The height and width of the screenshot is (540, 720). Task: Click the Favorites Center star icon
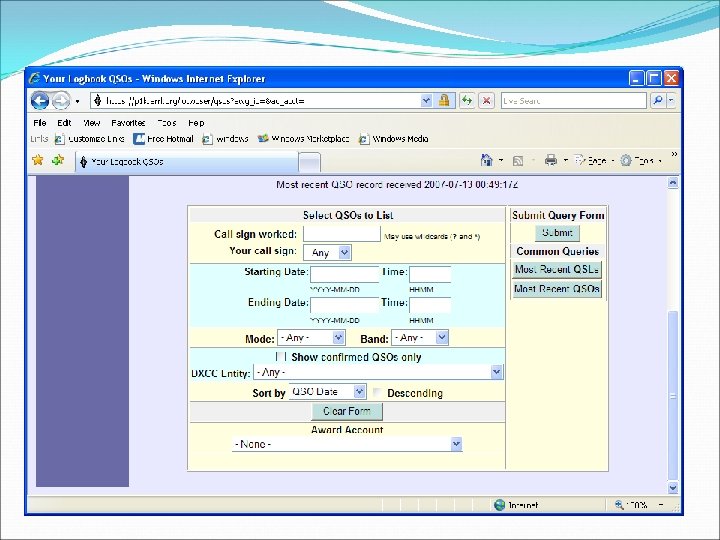(x=38, y=160)
